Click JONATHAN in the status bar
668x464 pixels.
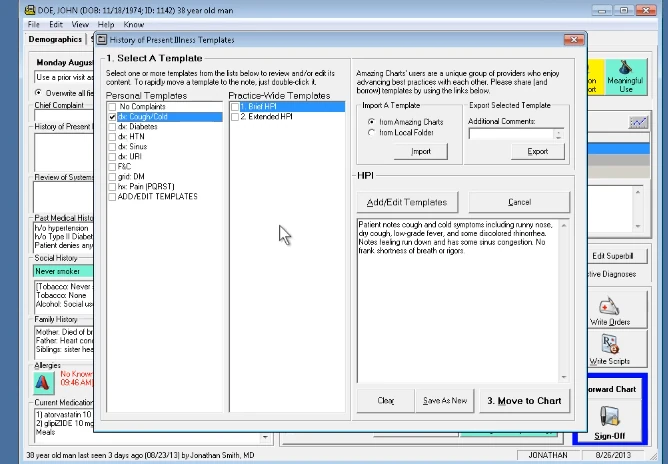pos(548,455)
